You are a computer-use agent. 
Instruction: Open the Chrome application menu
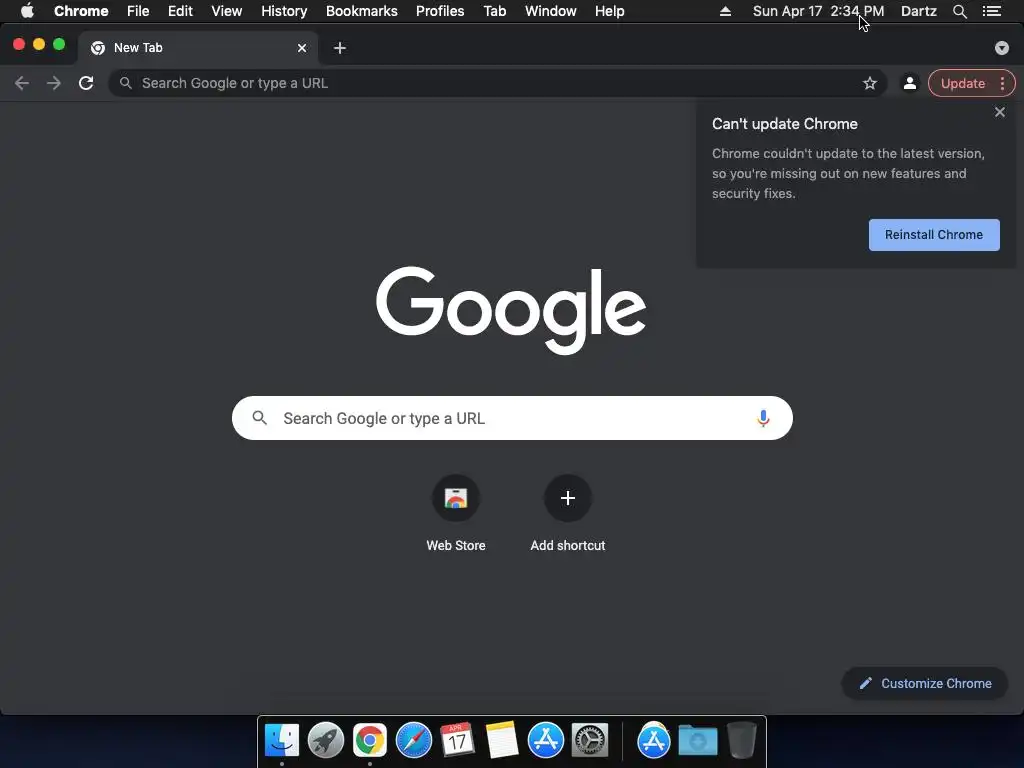tap(81, 11)
